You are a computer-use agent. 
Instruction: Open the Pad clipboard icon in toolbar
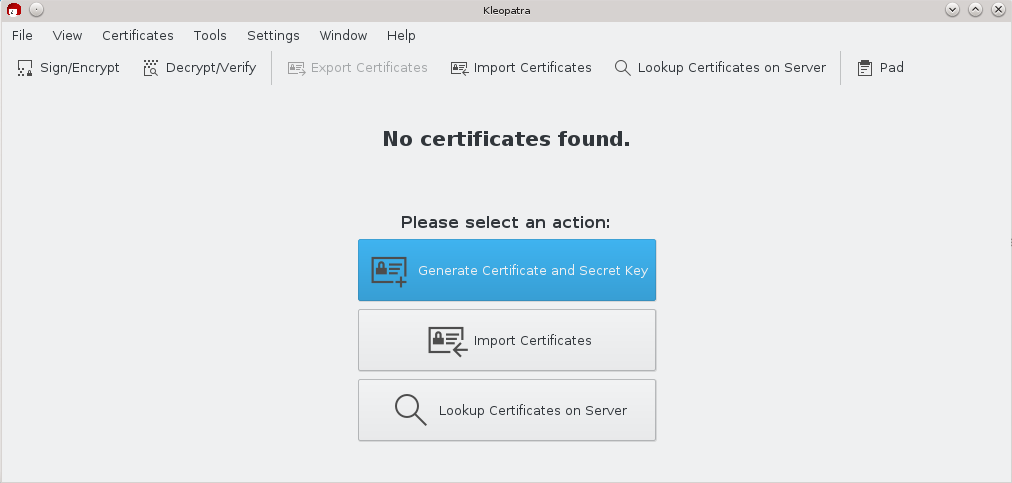865,68
